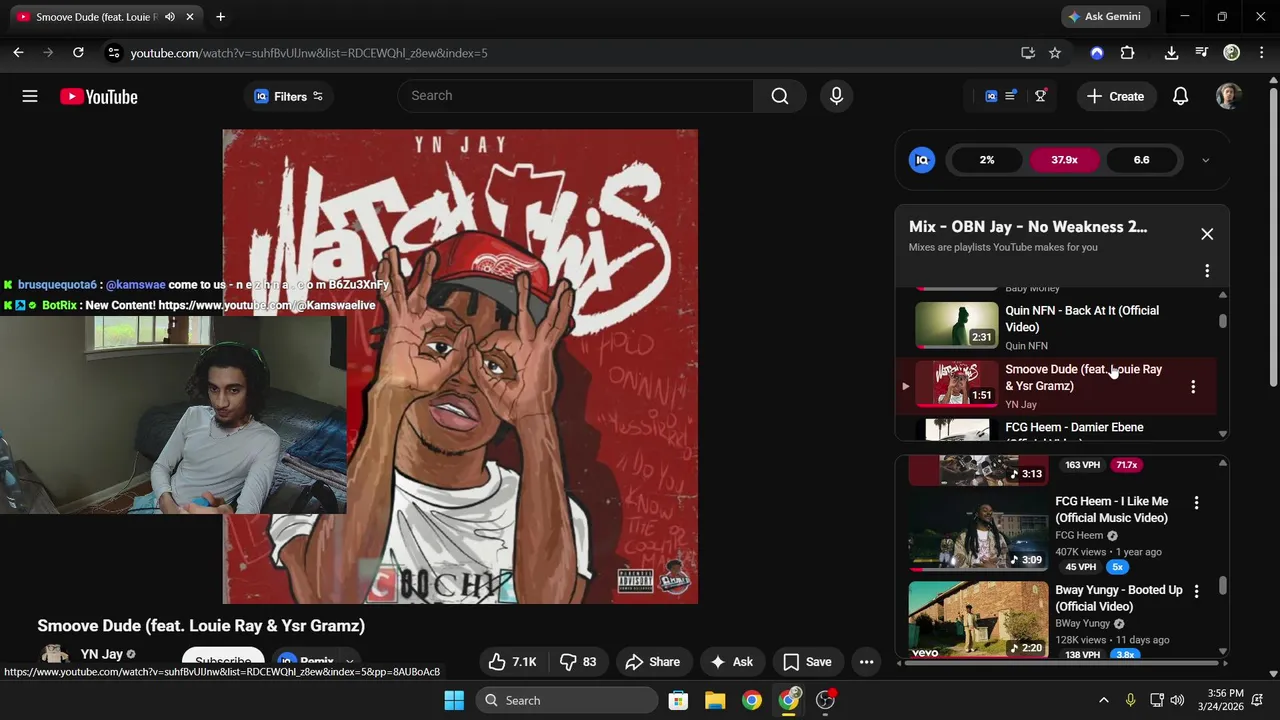Image resolution: width=1280 pixels, height=720 pixels.
Task: Search with voice microphone icon
Action: (x=836, y=96)
